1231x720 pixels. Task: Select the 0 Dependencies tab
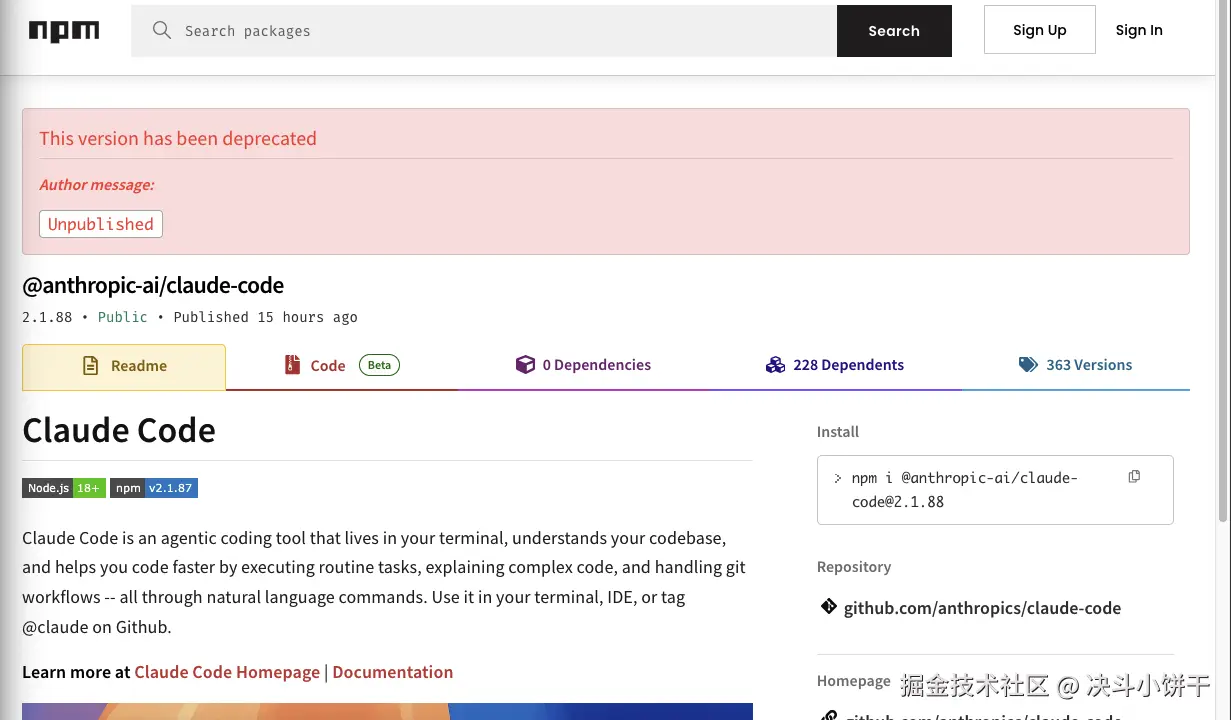click(584, 365)
